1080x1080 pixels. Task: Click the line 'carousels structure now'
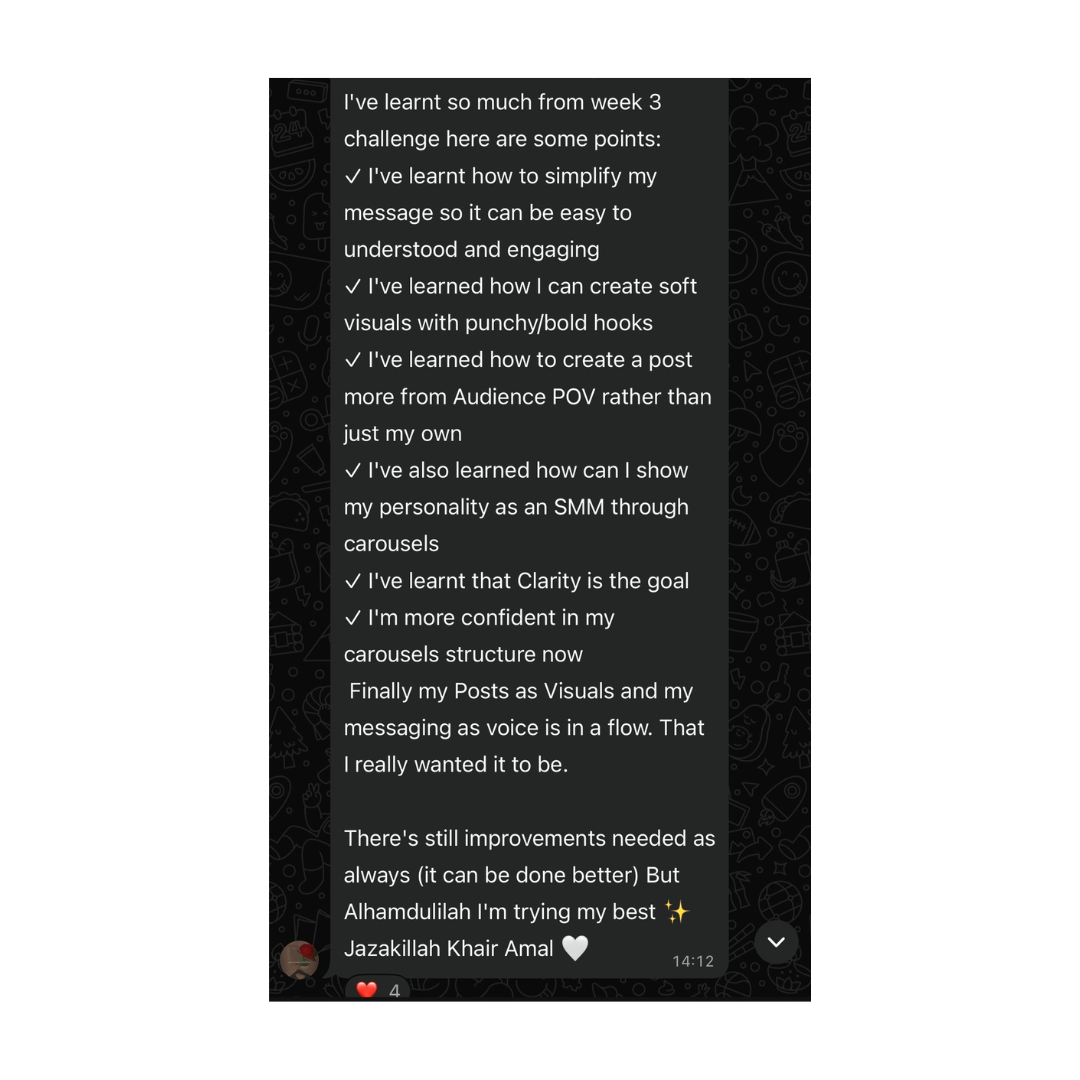[x=463, y=654]
